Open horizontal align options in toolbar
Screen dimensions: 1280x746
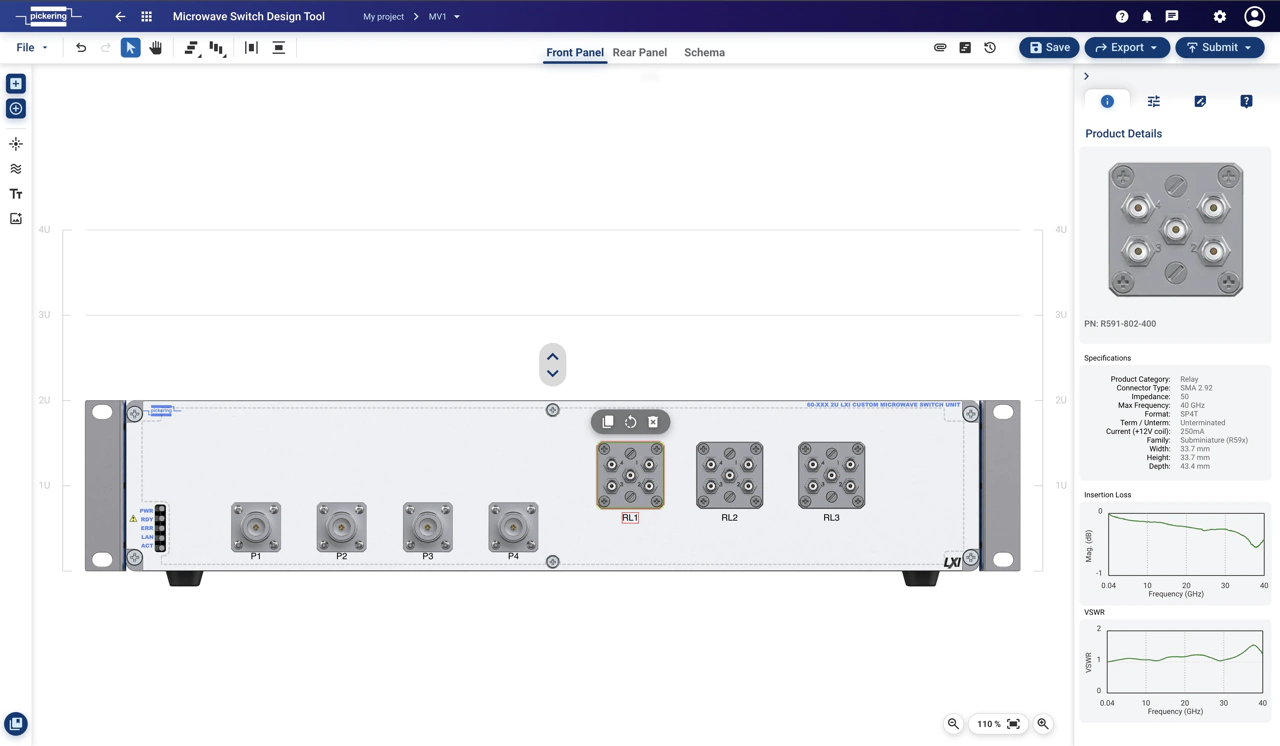(x=191, y=48)
